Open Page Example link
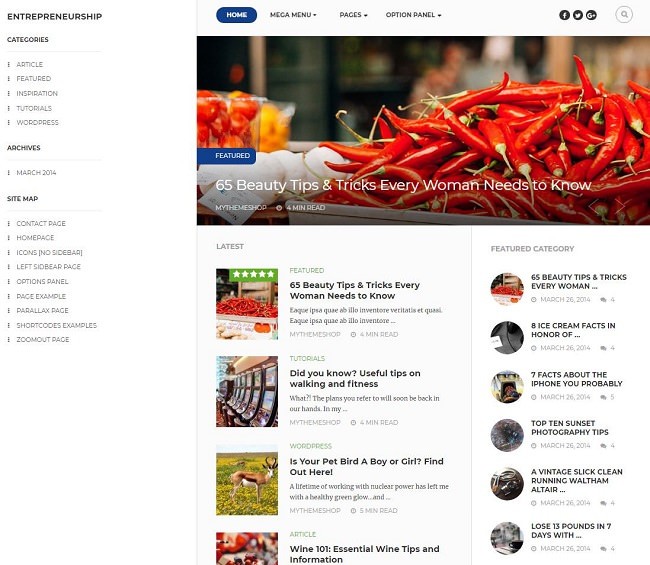The width and height of the screenshot is (650, 565). [x=41, y=296]
